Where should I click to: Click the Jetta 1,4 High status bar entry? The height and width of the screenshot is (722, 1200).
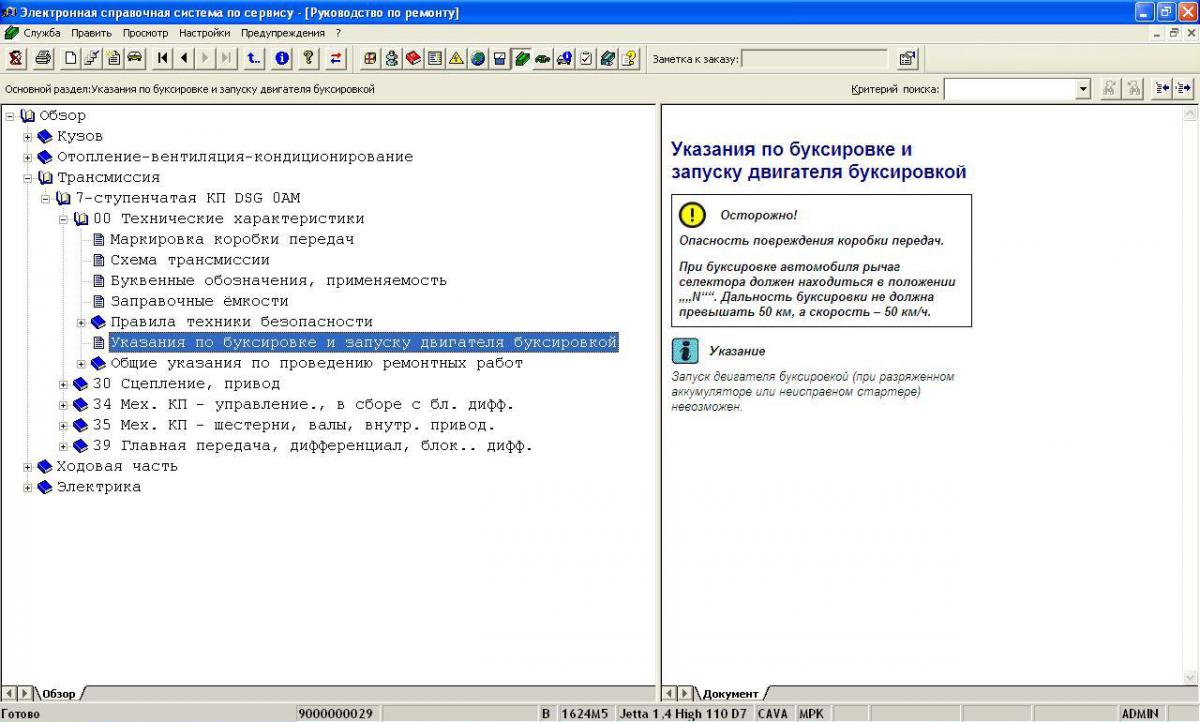pyautogui.click(x=683, y=714)
